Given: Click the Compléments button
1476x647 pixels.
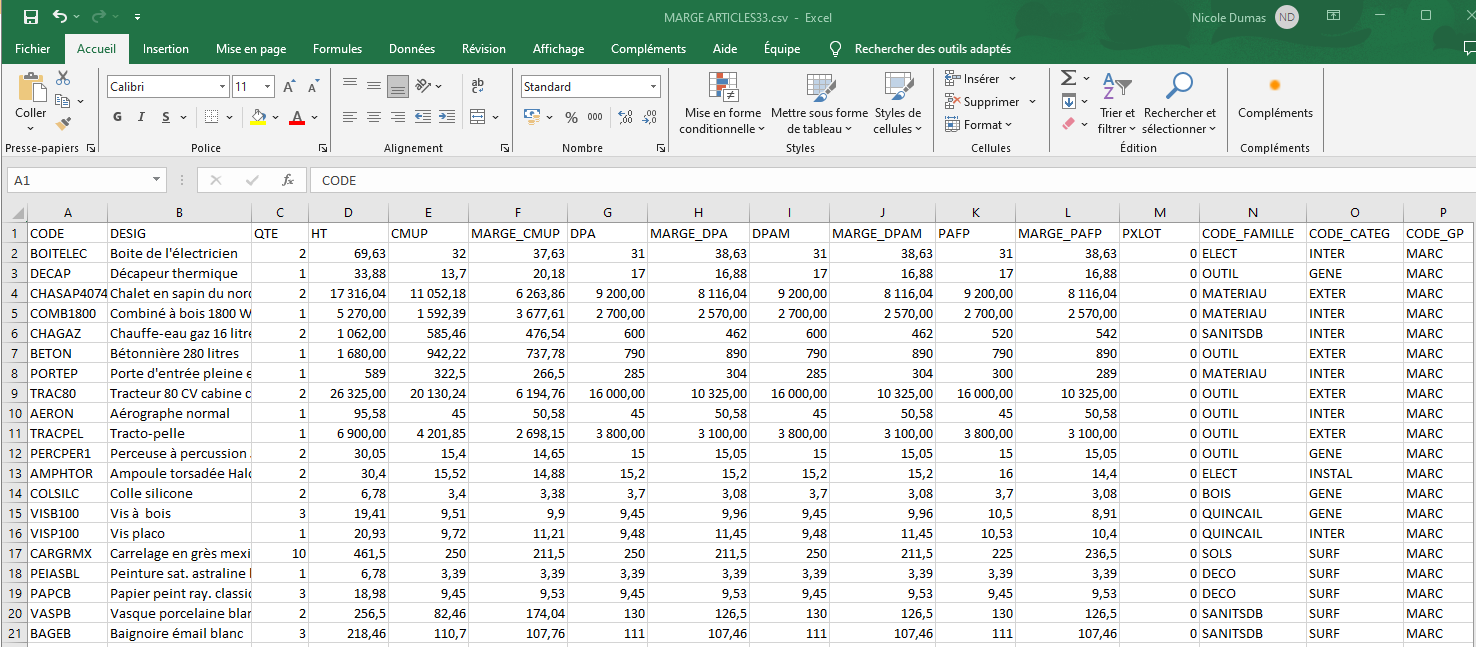Looking at the screenshot, I should pos(1275,98).
